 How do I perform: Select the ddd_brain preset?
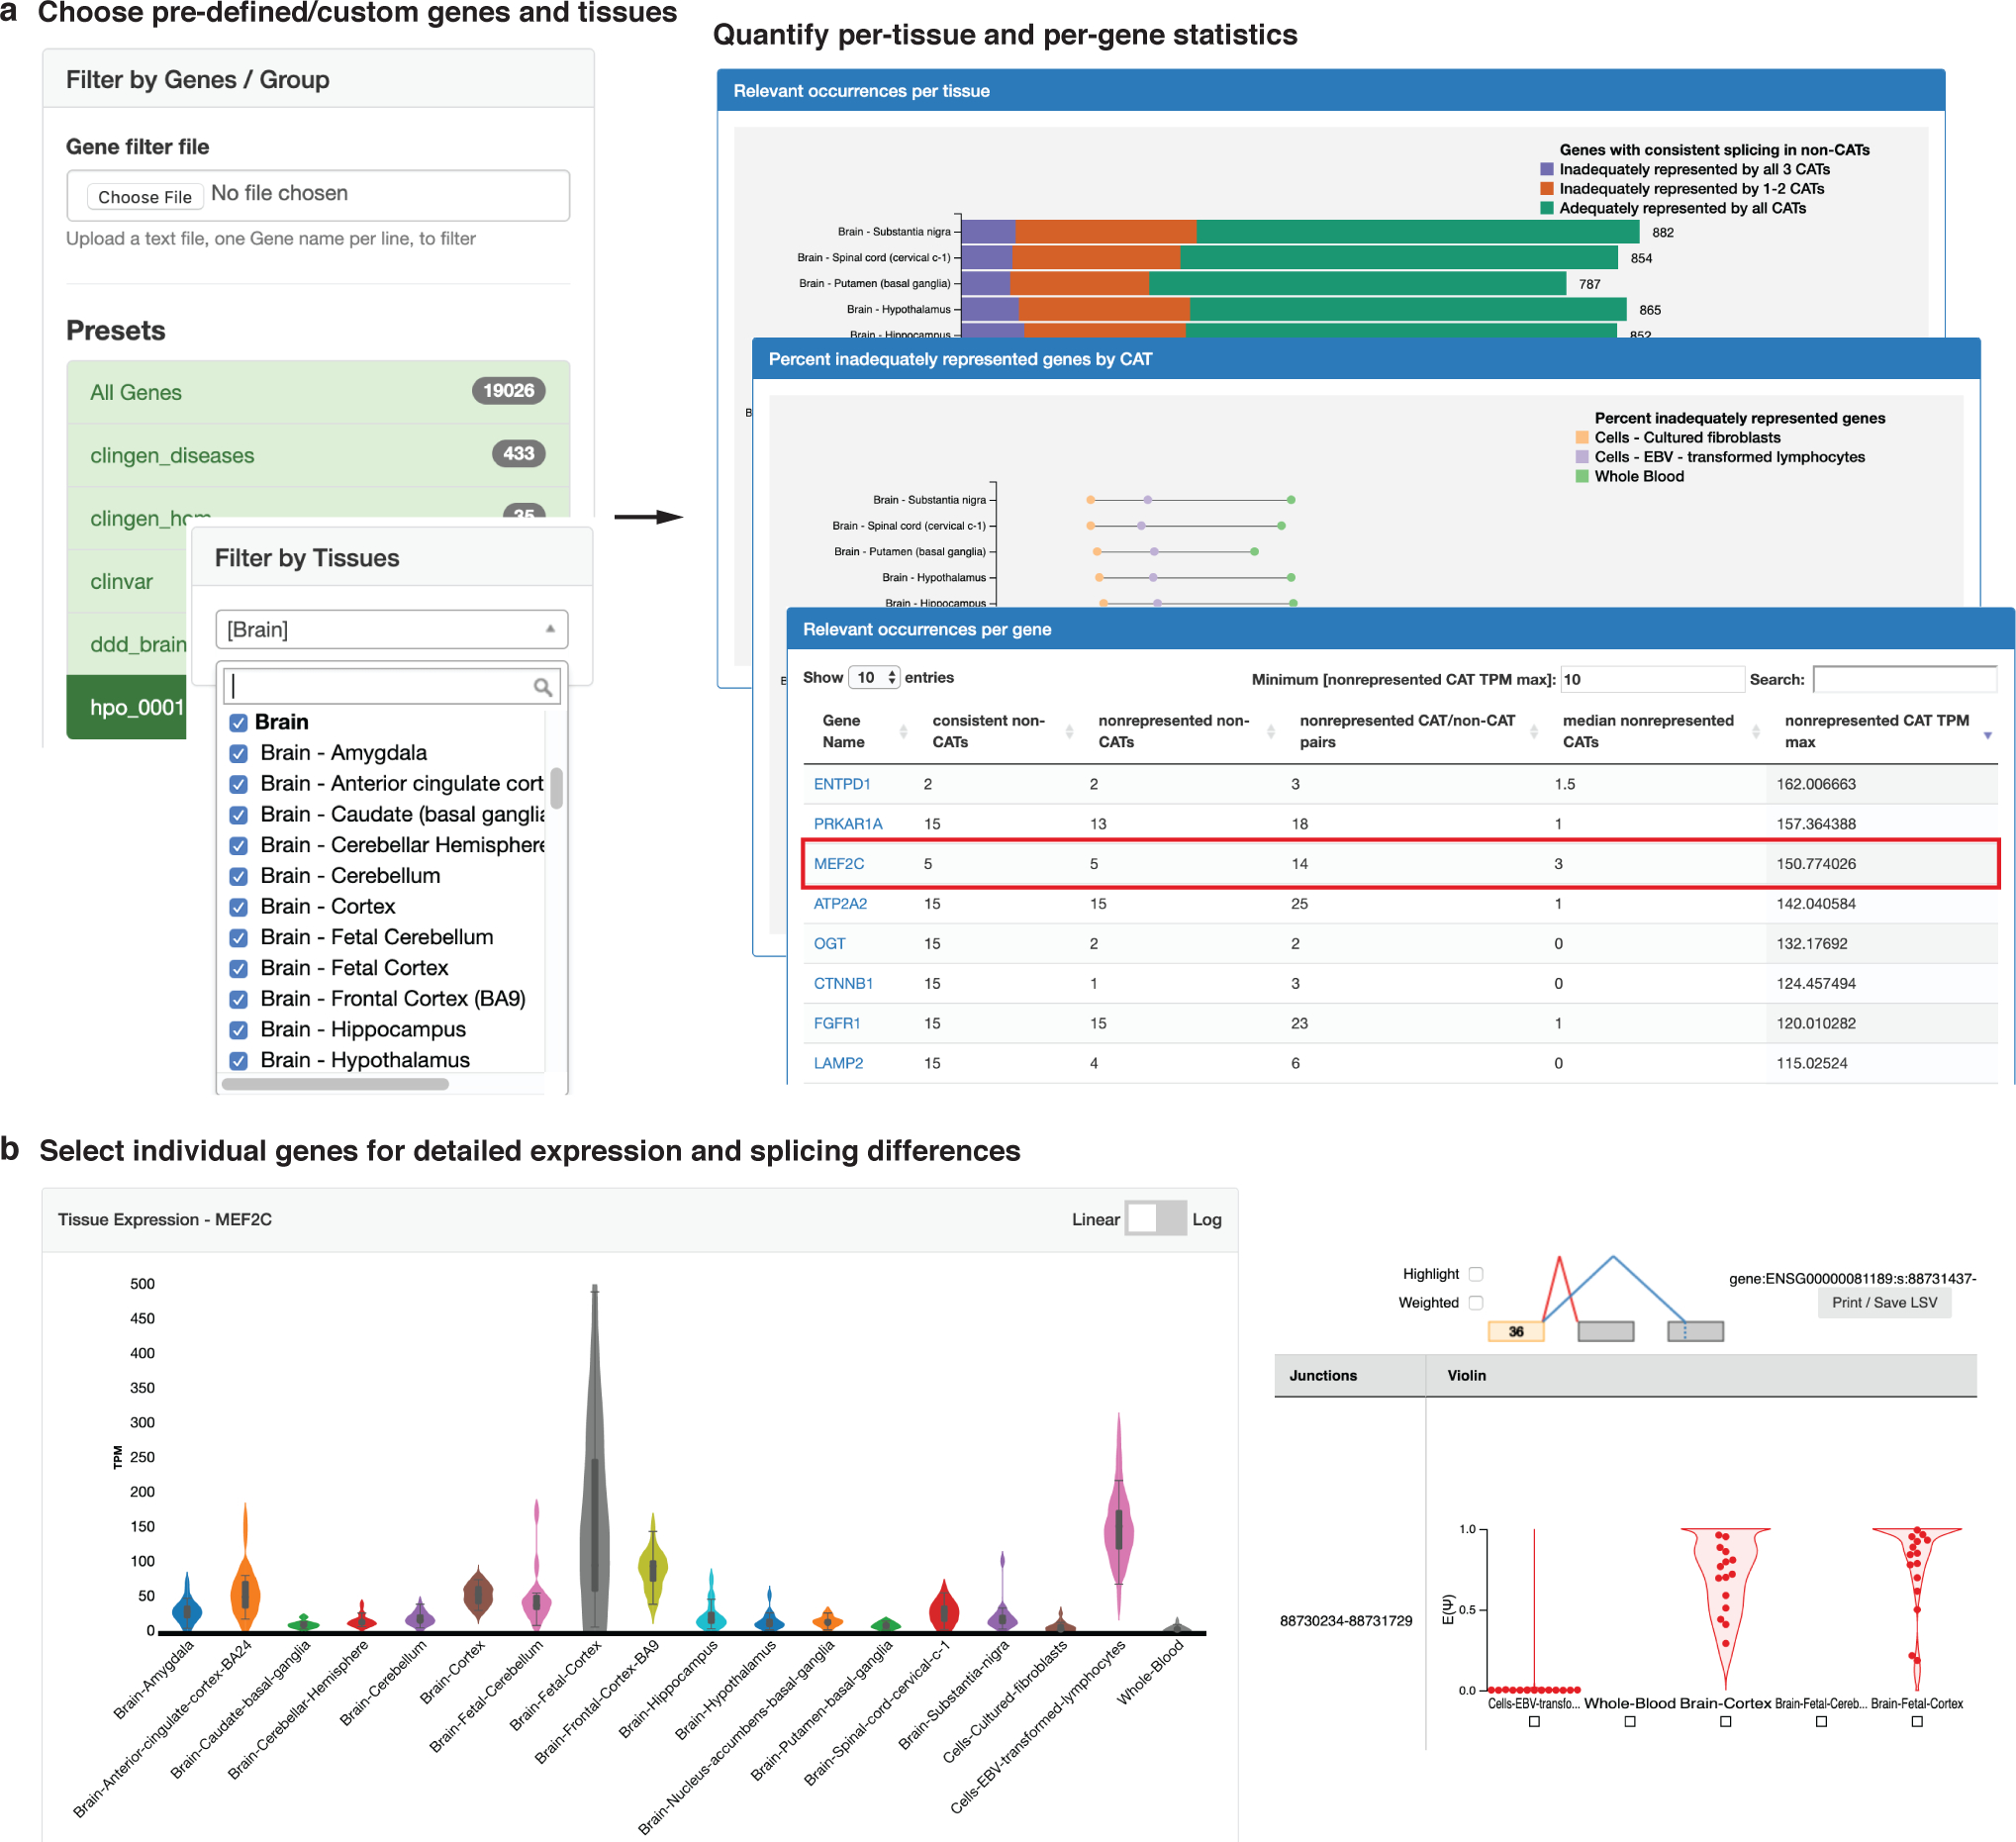(x=128, y=644)
